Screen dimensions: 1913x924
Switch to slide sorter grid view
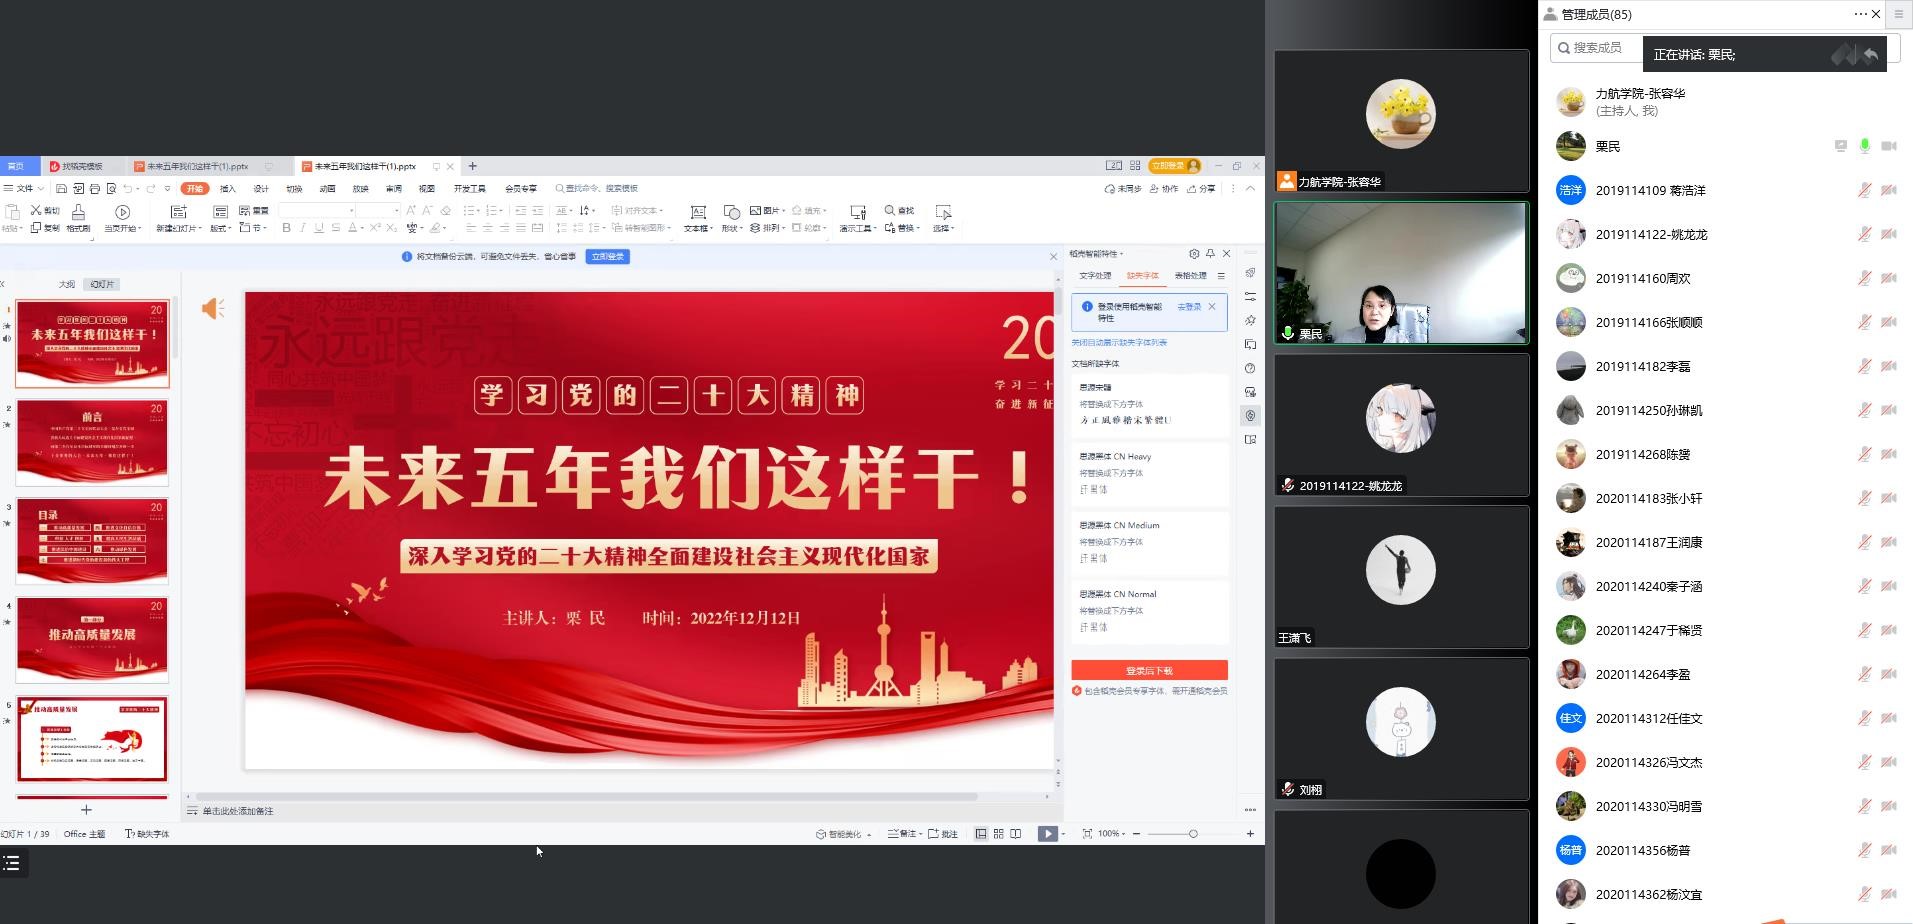click(x=998, y=834)
